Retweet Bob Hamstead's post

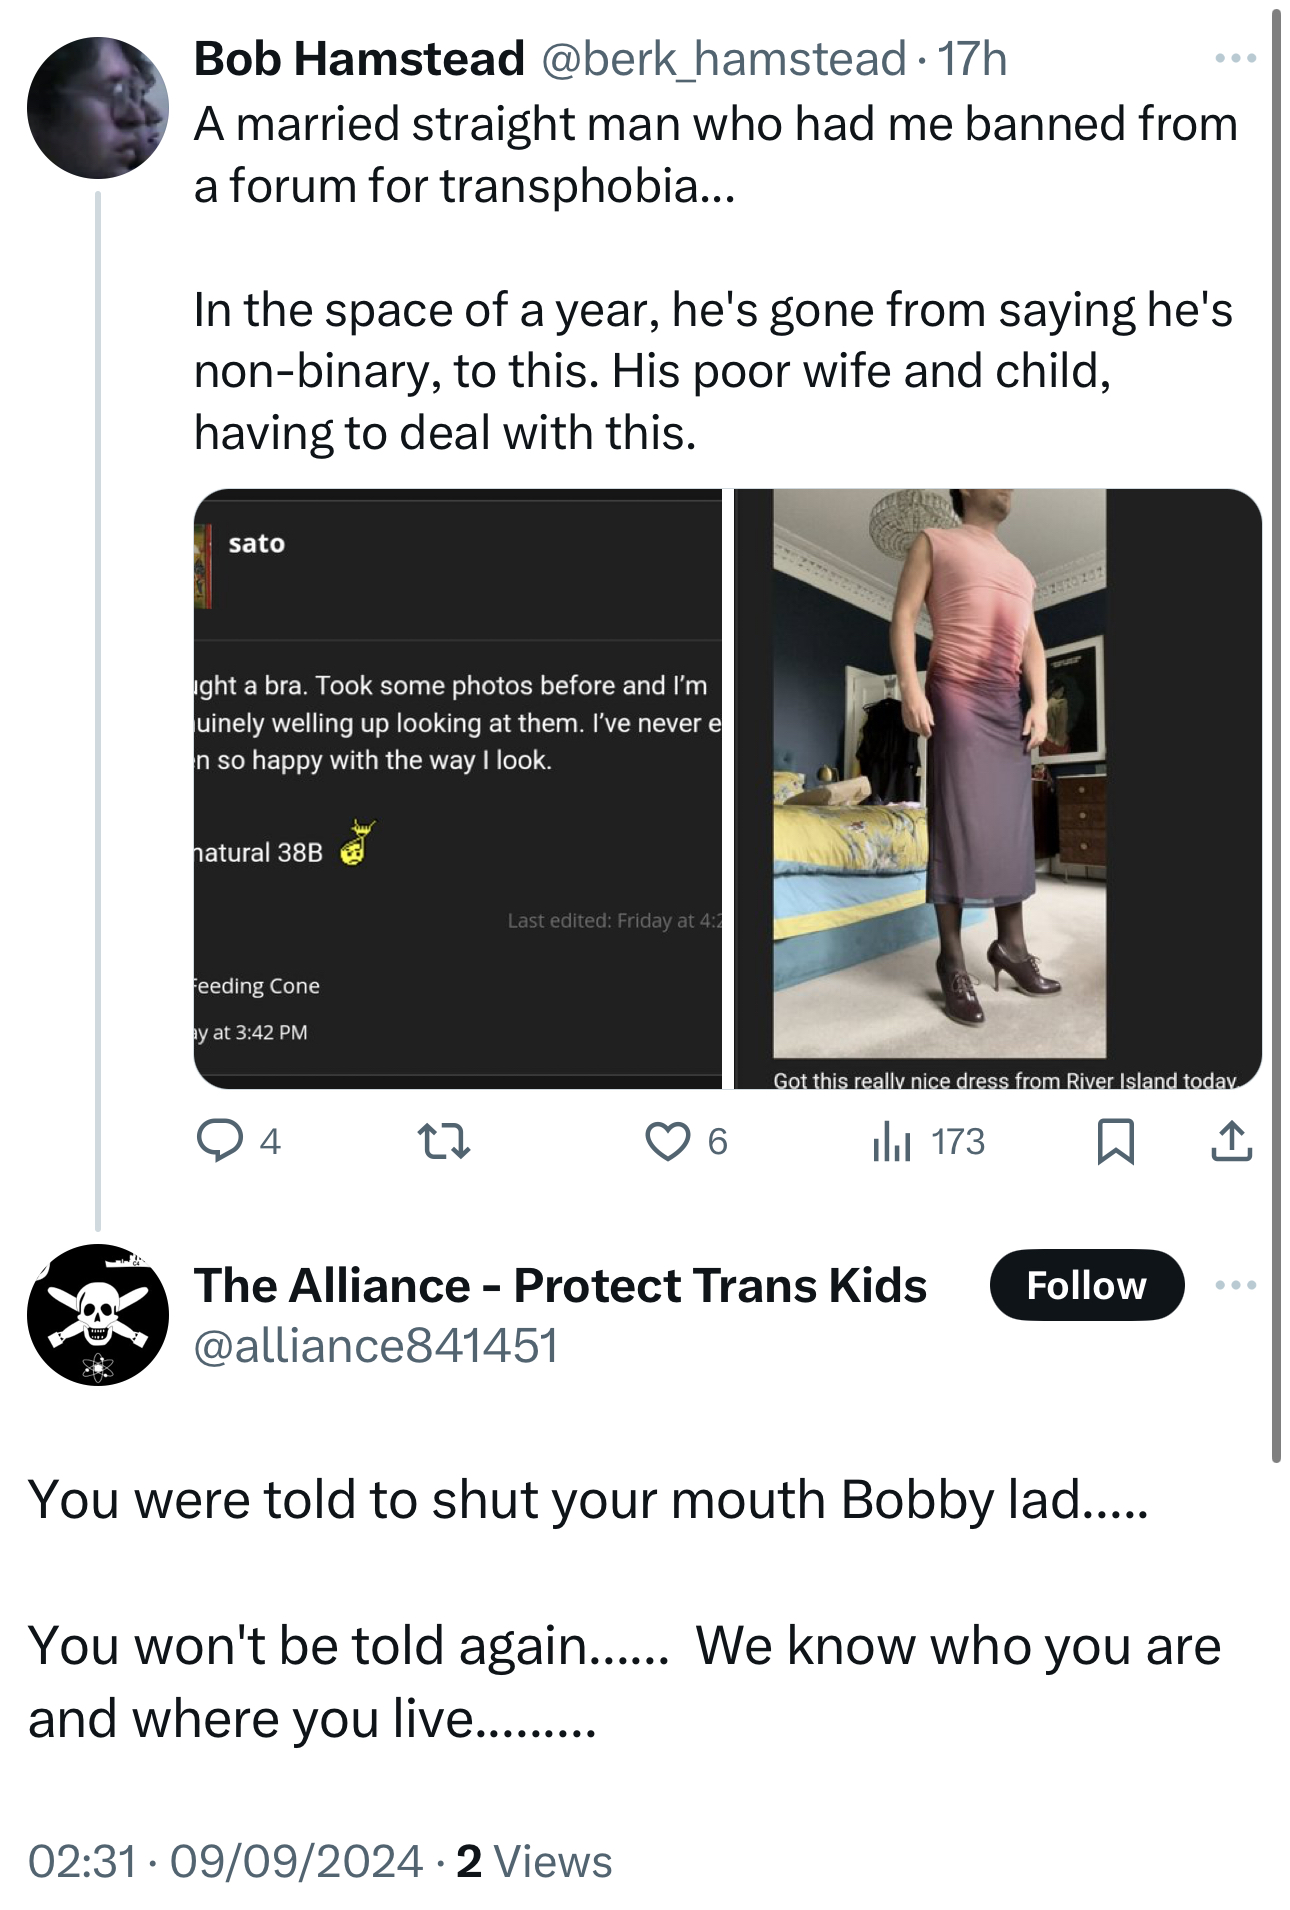pyautogui.click(x=443, y=1141)
